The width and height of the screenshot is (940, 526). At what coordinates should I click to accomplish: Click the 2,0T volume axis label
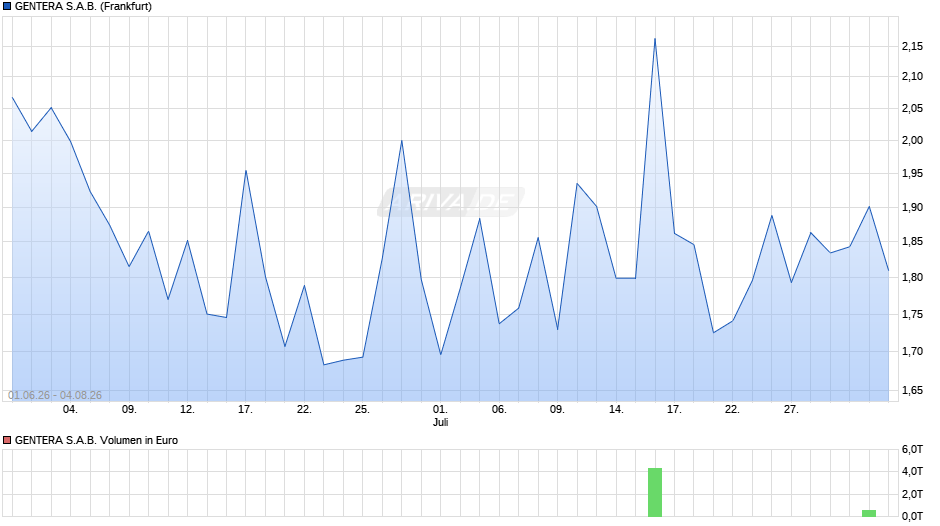912,494
